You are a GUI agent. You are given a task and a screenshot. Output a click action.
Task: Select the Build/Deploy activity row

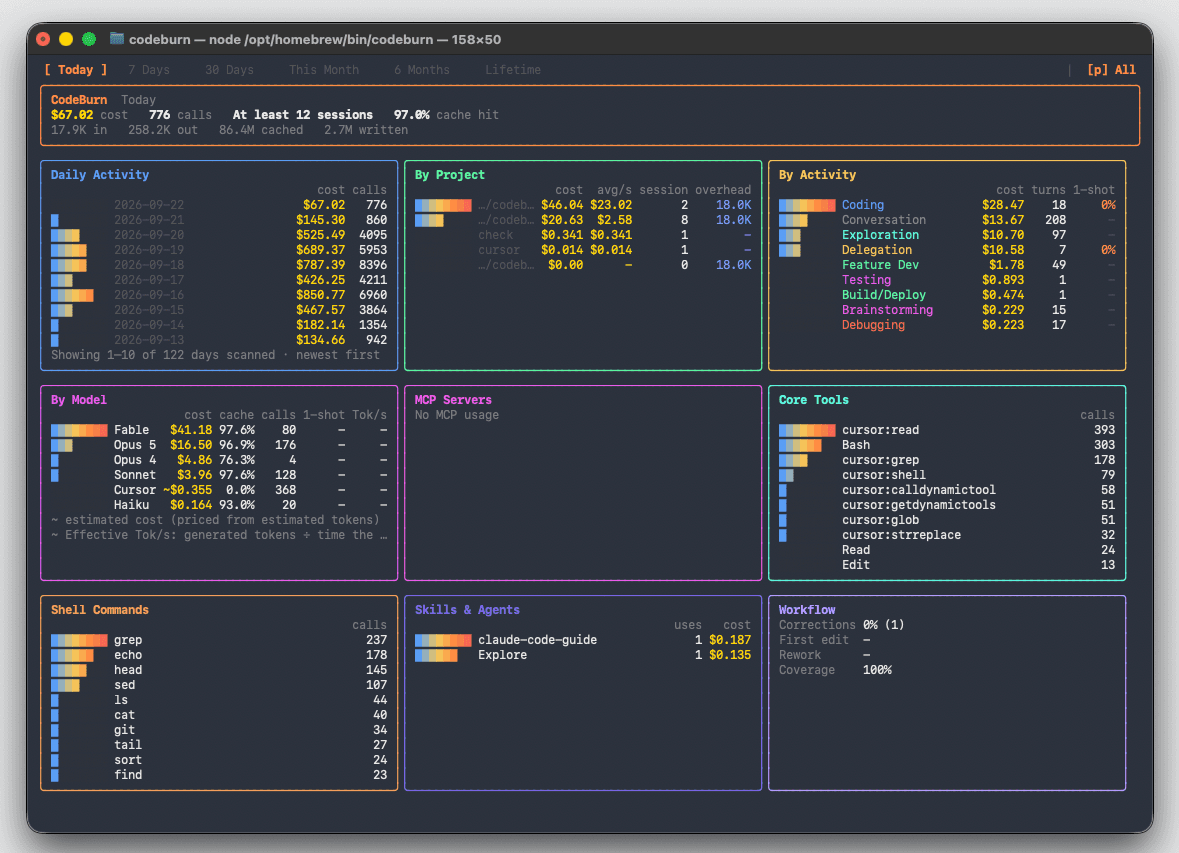pos(947,296)
